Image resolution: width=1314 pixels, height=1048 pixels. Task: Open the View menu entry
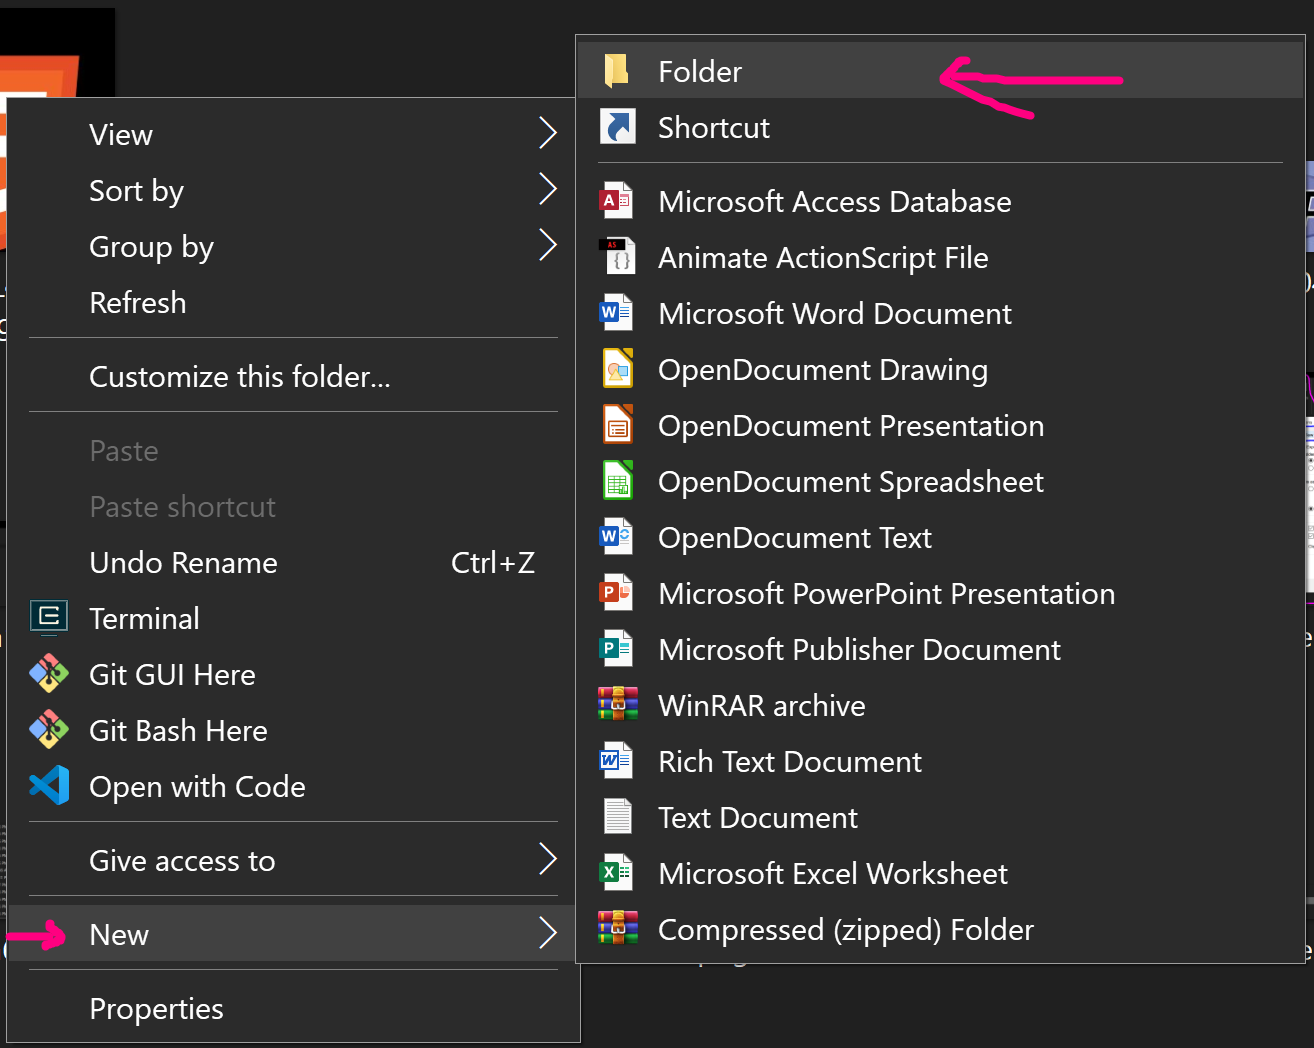(x=293, y=134)
